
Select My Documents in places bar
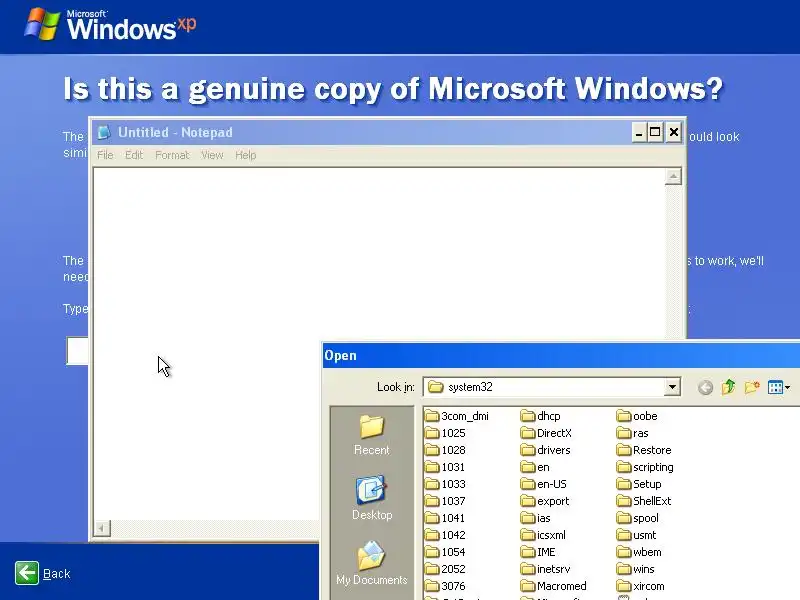371,563
